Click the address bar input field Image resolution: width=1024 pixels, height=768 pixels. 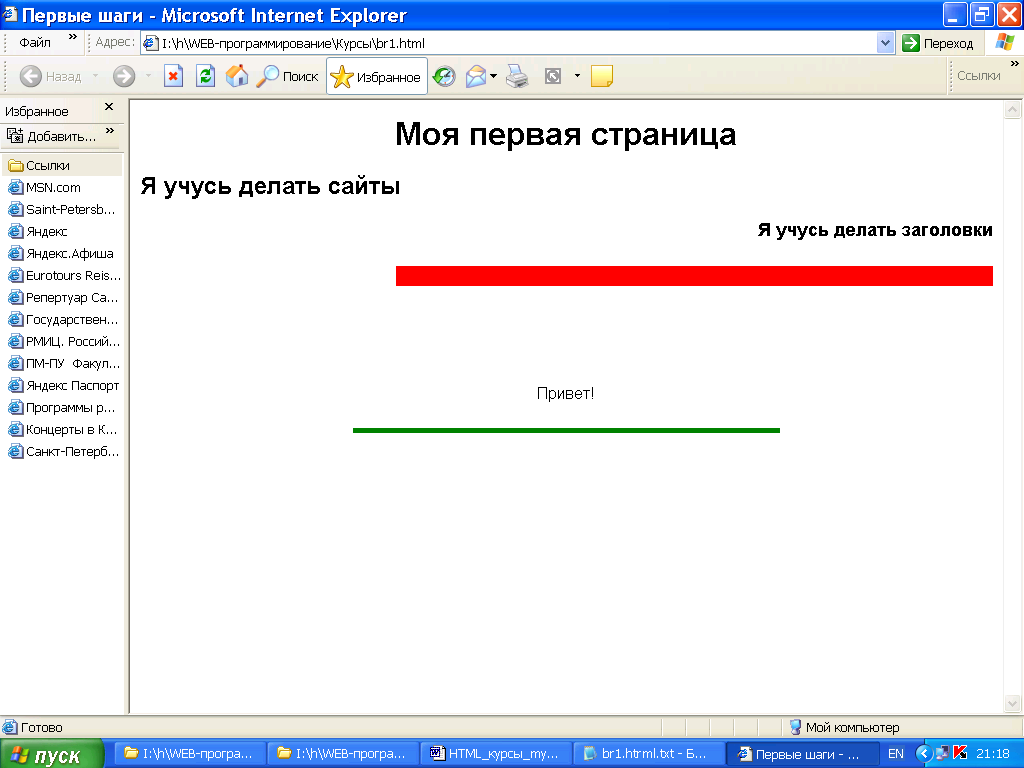[509, 44]
